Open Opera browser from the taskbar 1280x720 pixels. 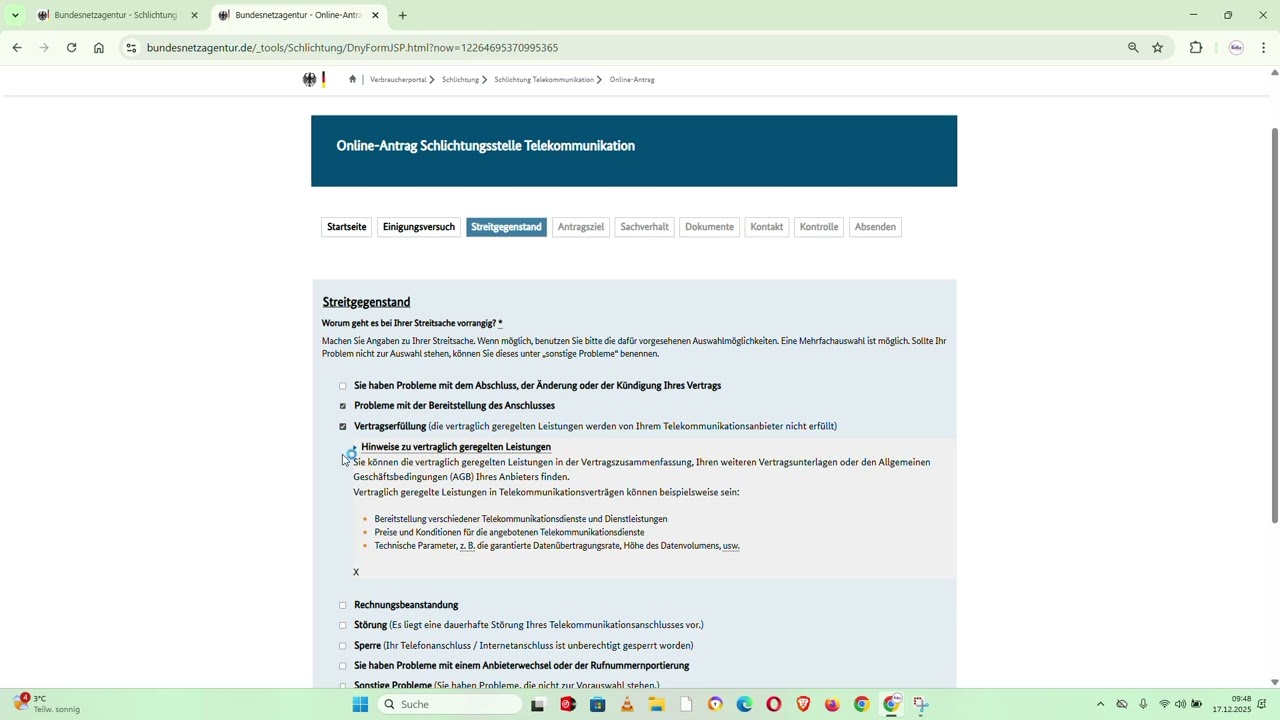point(774,705)
